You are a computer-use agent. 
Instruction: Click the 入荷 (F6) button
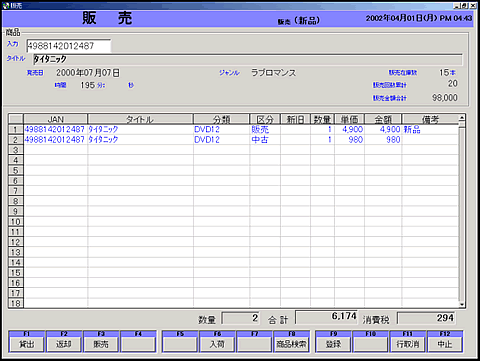click(x=217, y=344)
